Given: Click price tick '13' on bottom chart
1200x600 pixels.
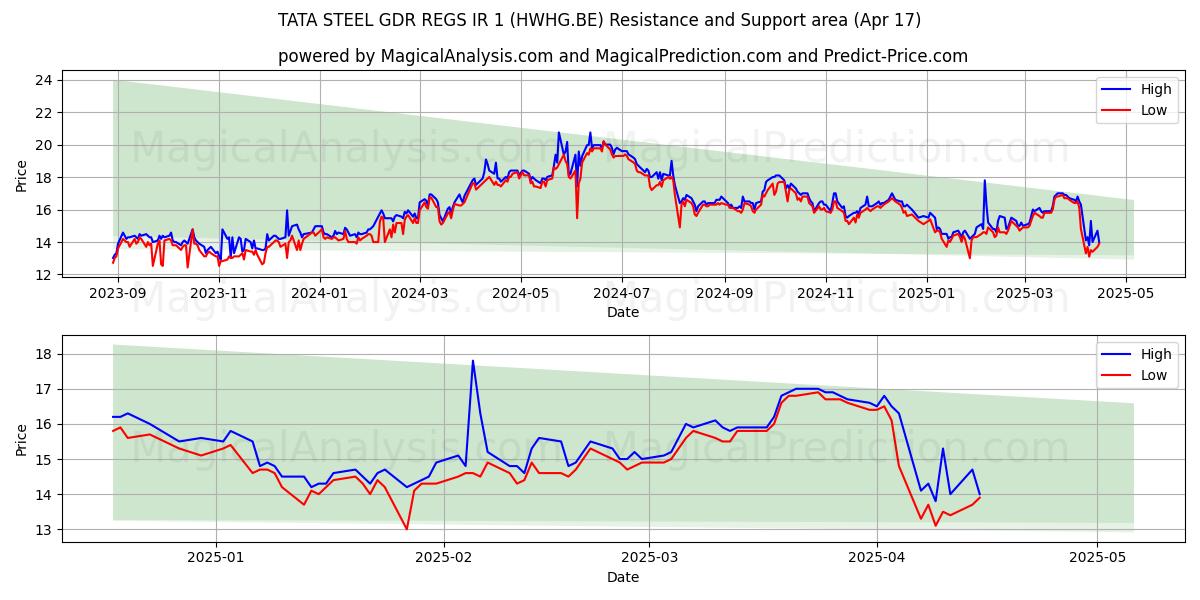Looking at the screenshot, I should [44, 530].
